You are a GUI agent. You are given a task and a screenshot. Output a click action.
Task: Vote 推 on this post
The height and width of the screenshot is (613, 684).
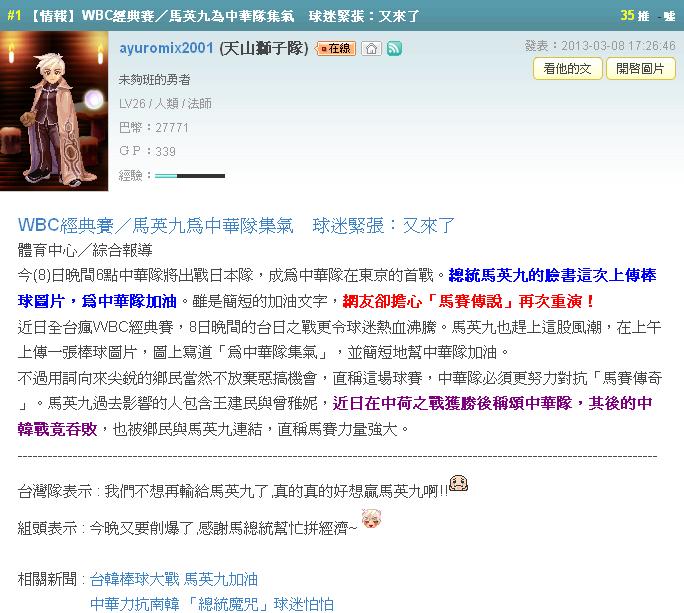(643, 16)
